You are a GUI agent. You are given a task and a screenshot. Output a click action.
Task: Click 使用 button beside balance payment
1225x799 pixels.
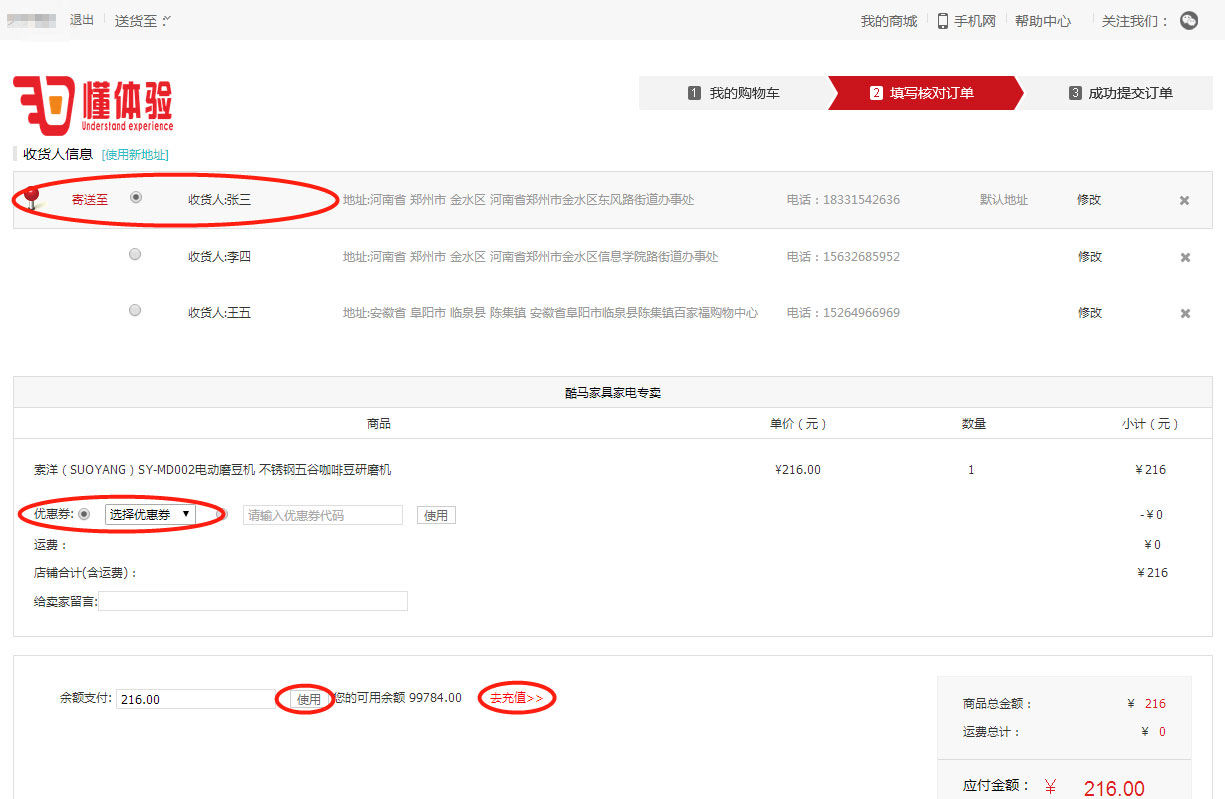point(309,699)
